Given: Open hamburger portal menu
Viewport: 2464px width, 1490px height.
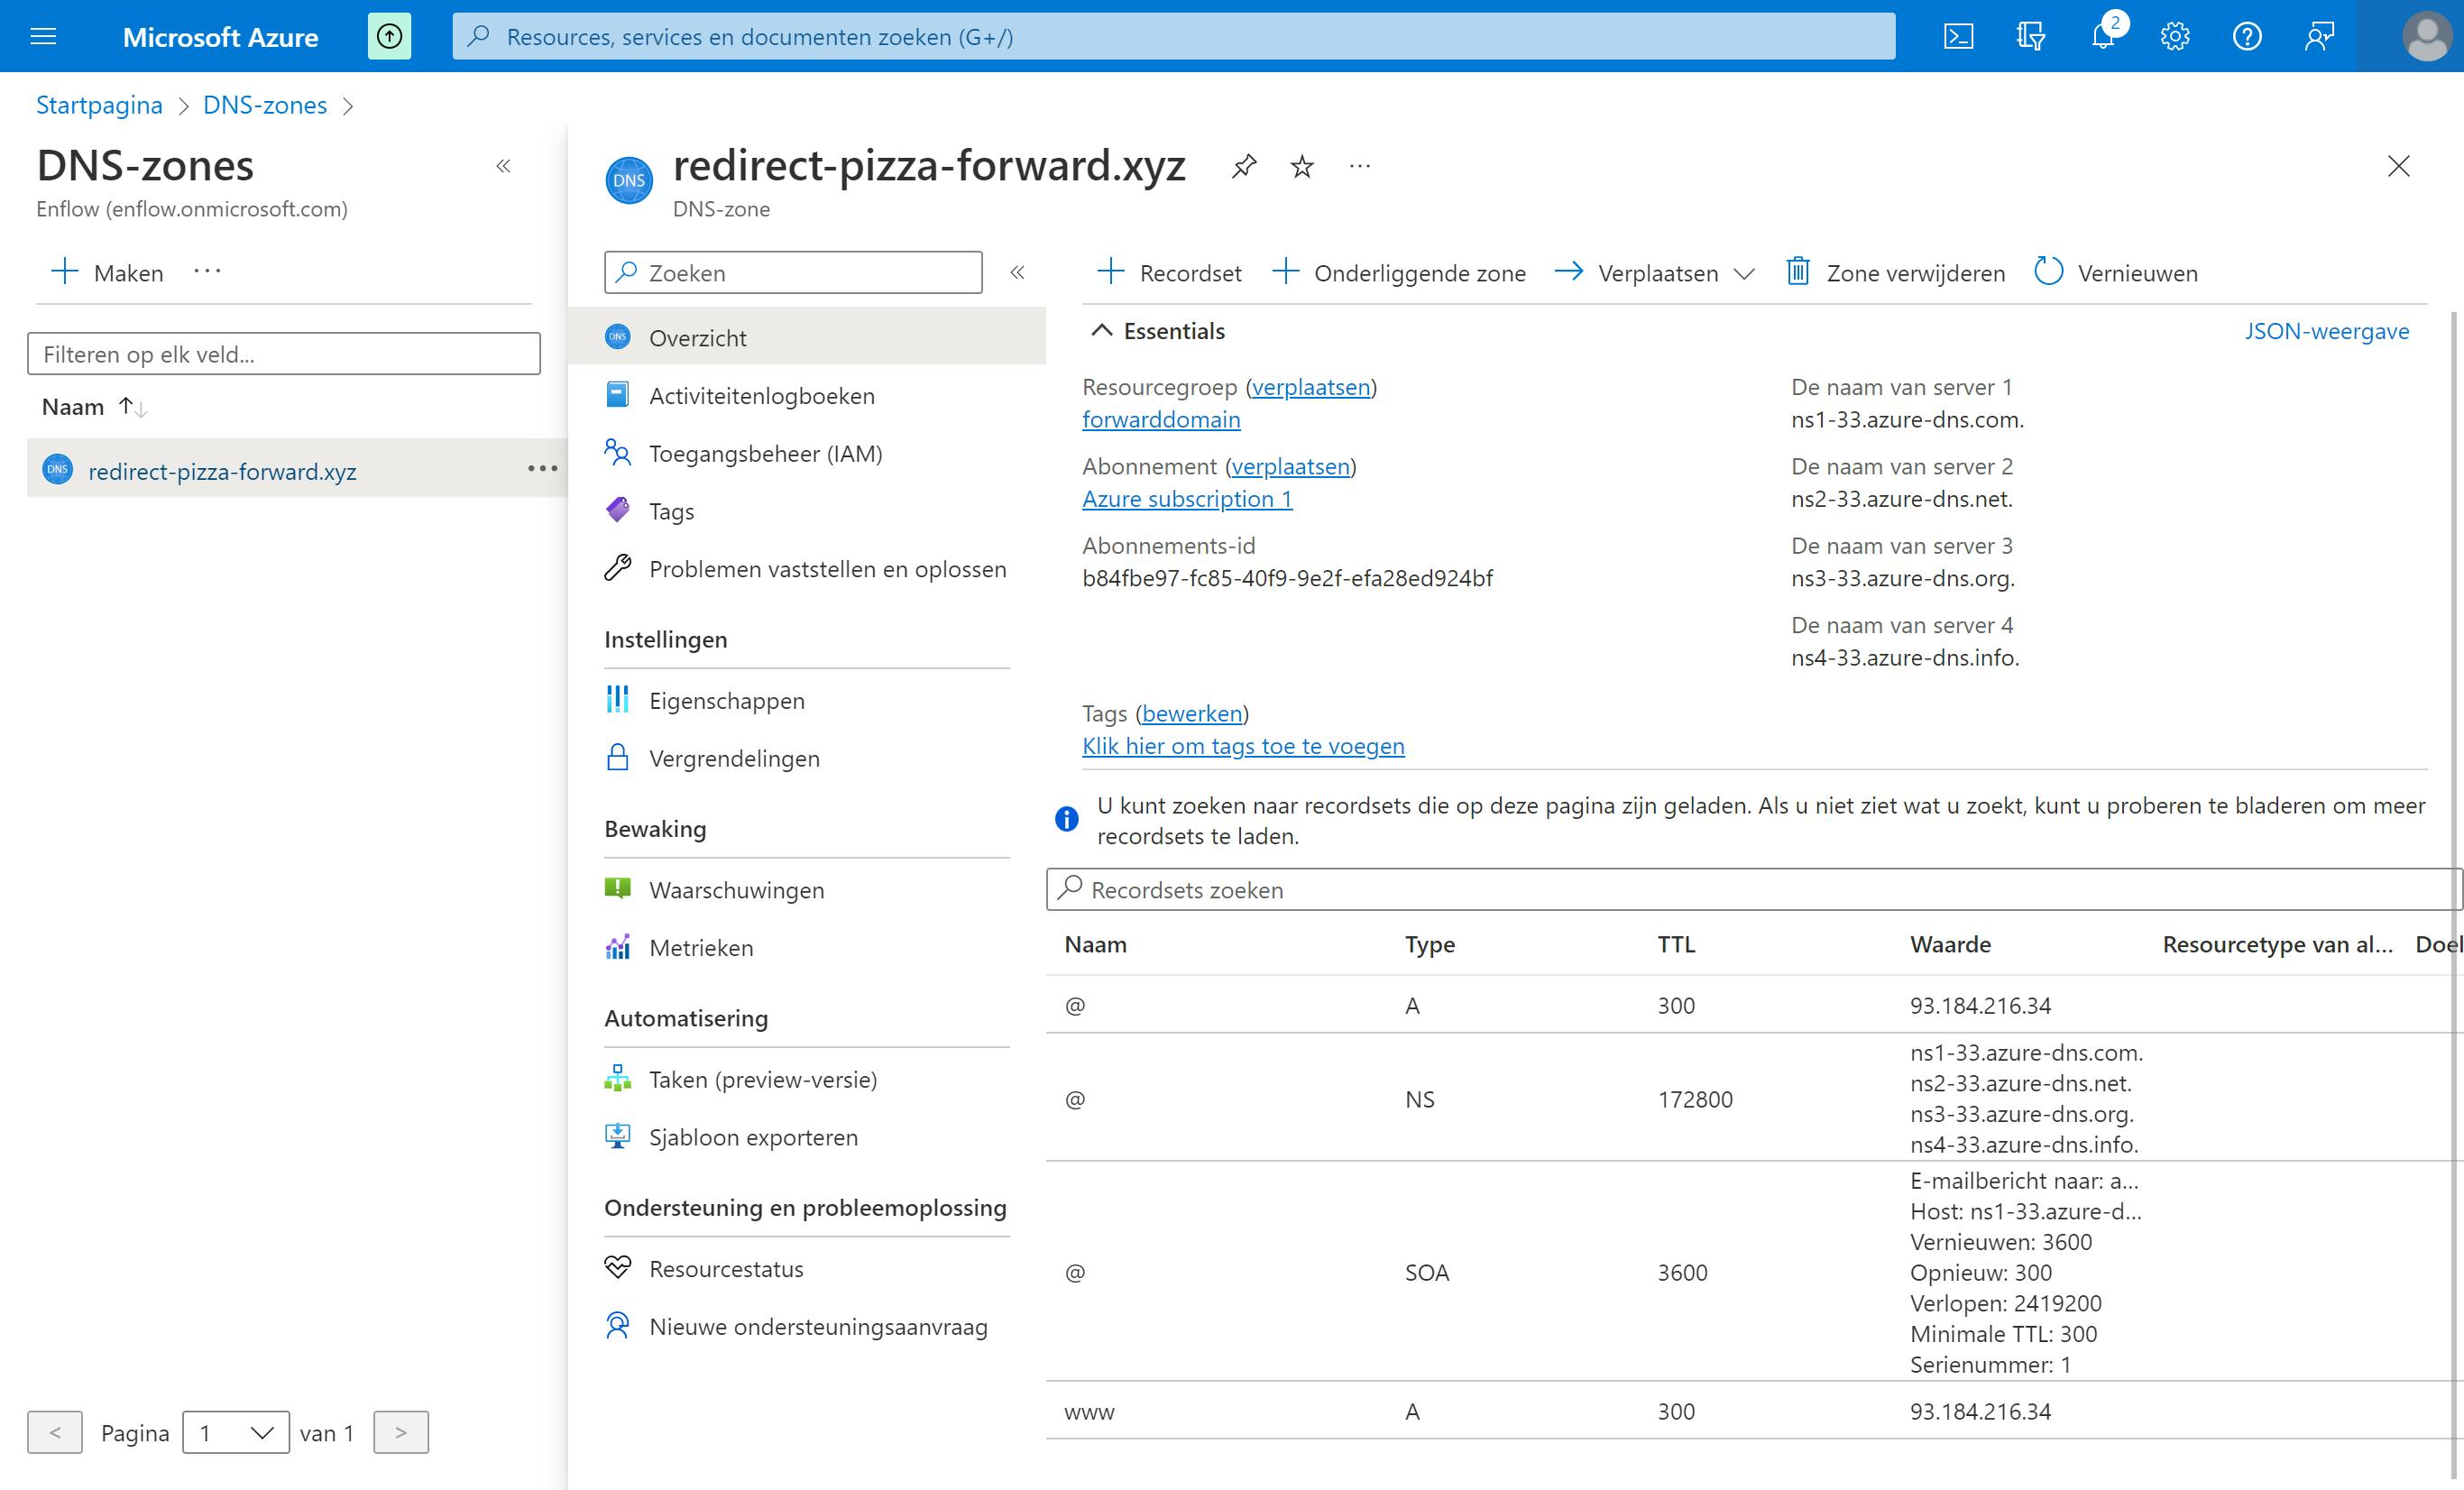Looking at the screenshot, I should 43,37.
